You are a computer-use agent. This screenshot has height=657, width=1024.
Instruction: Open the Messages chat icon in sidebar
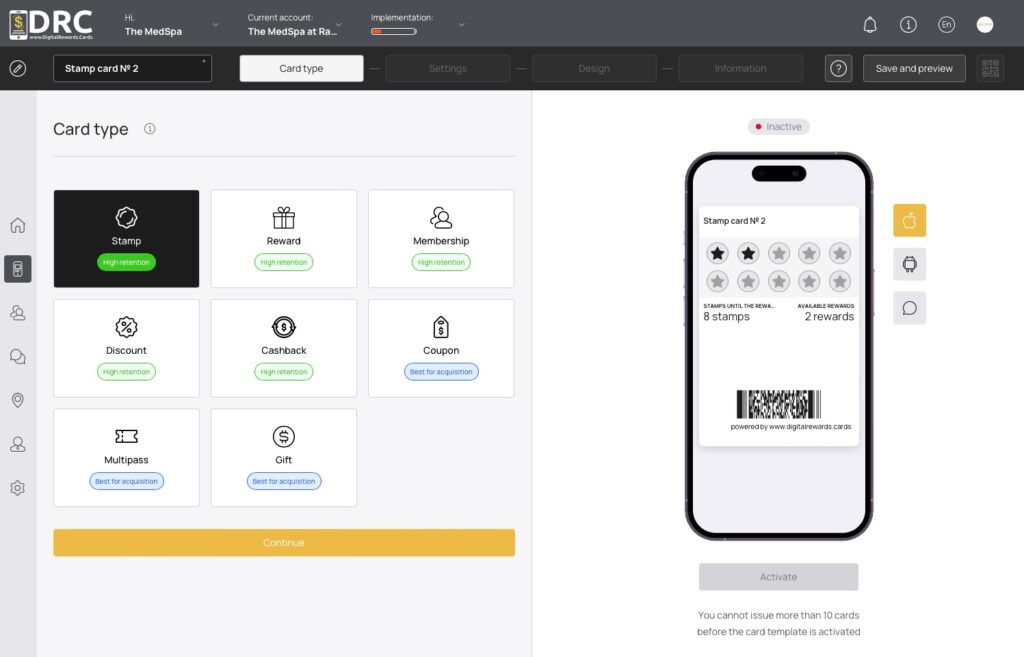point(18,357)
